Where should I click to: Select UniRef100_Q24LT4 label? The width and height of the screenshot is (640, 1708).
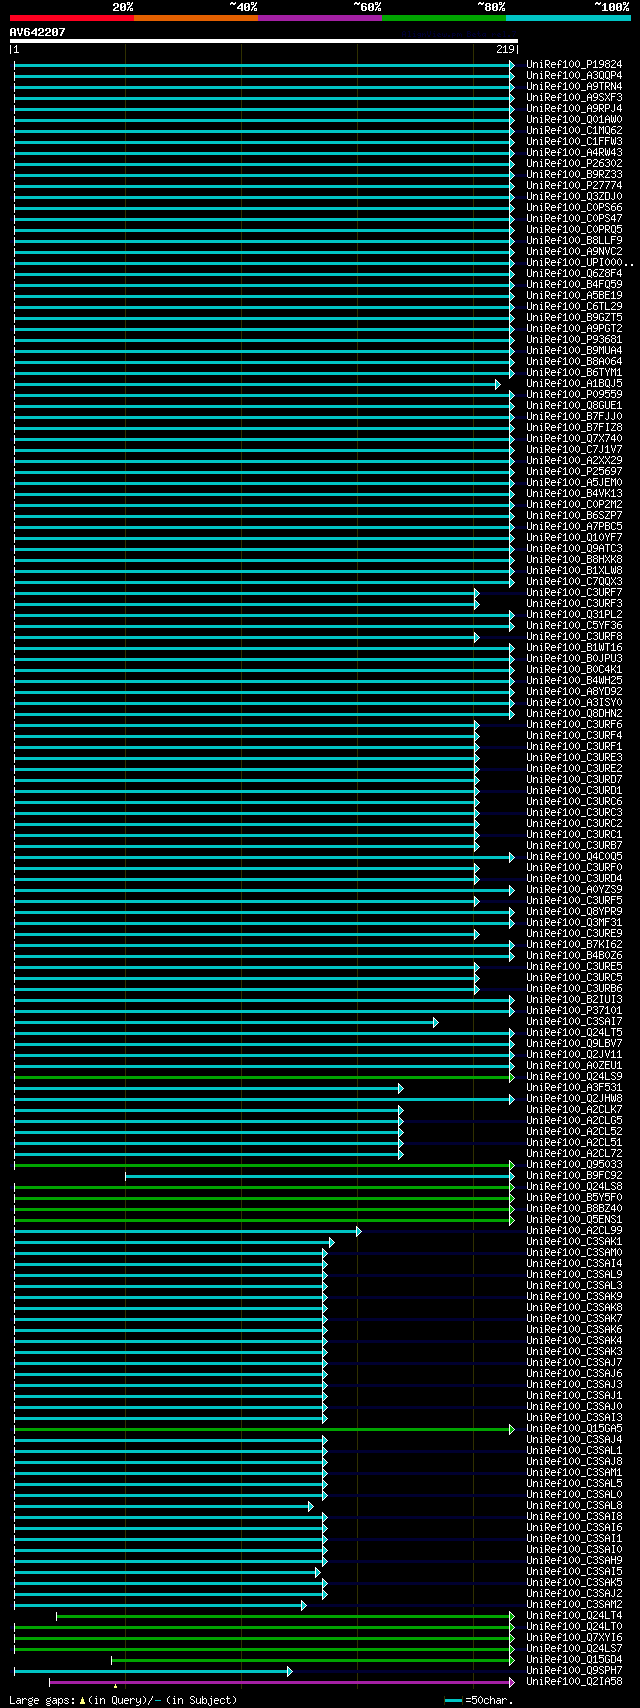(574, 1615)
